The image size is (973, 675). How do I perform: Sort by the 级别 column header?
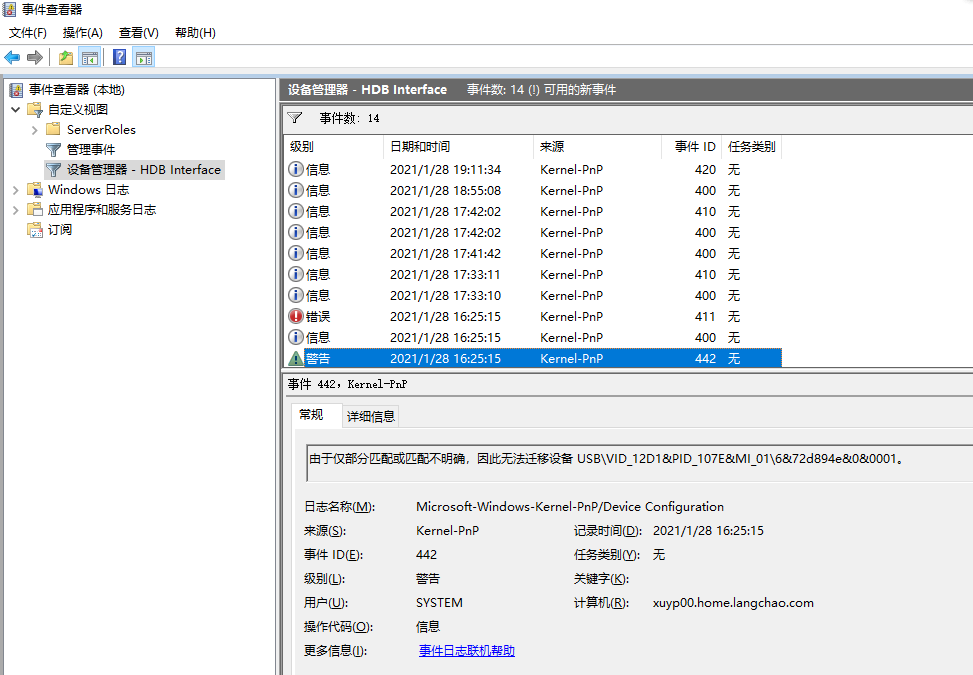click(334, 147)
